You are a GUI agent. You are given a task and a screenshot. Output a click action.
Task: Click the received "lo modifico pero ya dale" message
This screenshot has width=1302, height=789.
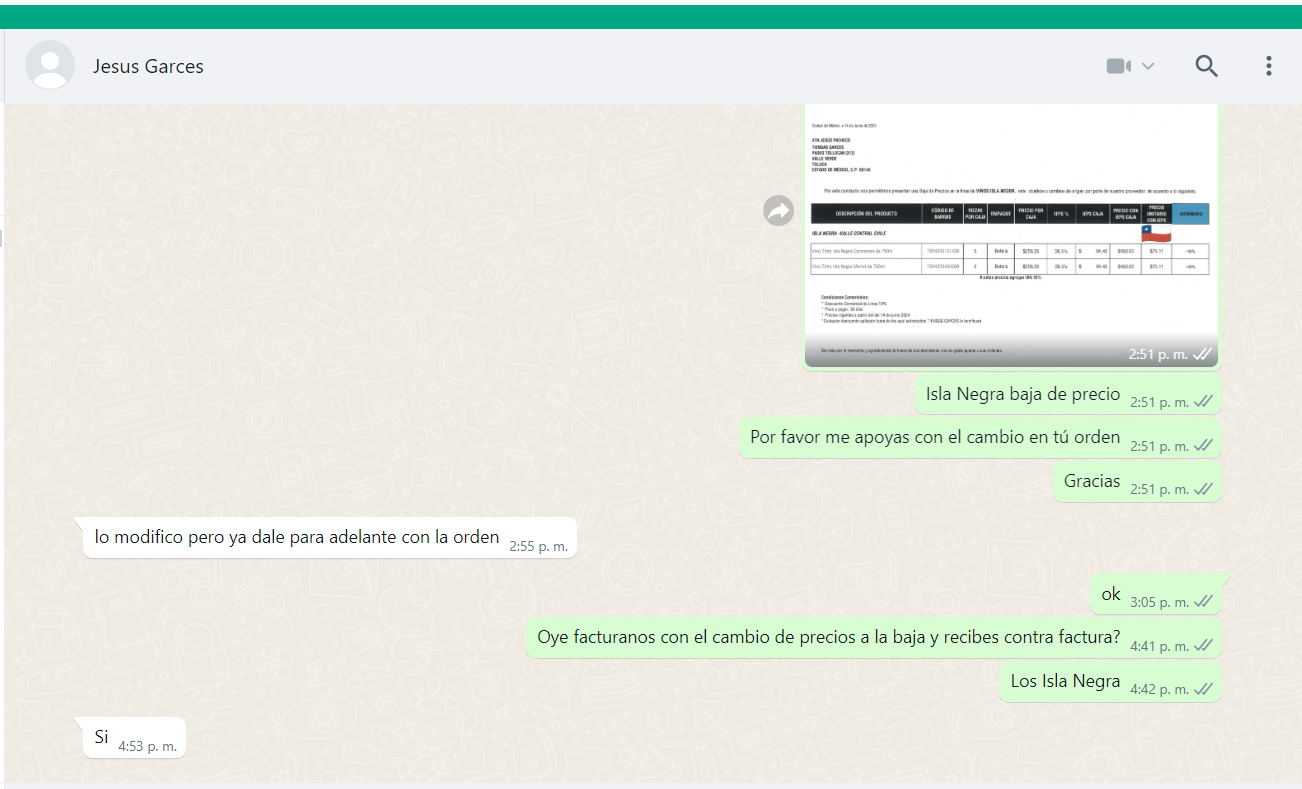click(x=297, y=538)
